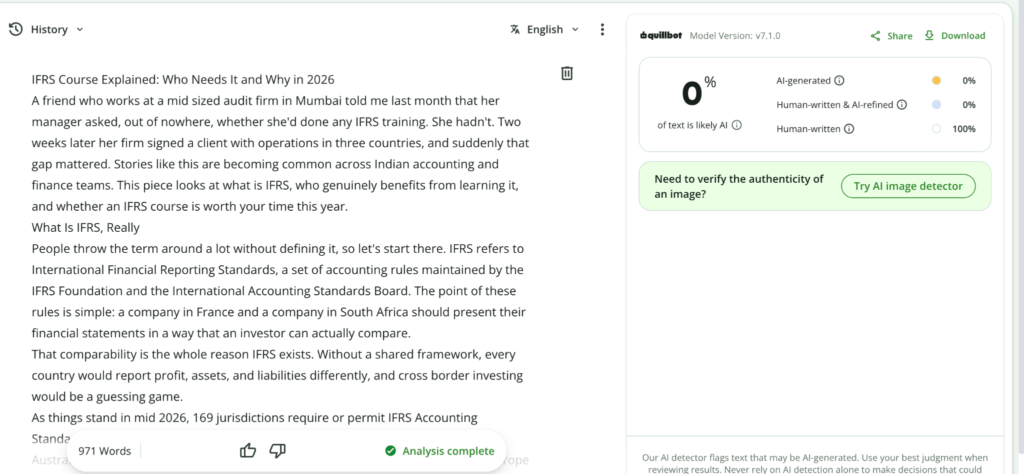Click the Share icon
1024x474 pixels.
876,36
